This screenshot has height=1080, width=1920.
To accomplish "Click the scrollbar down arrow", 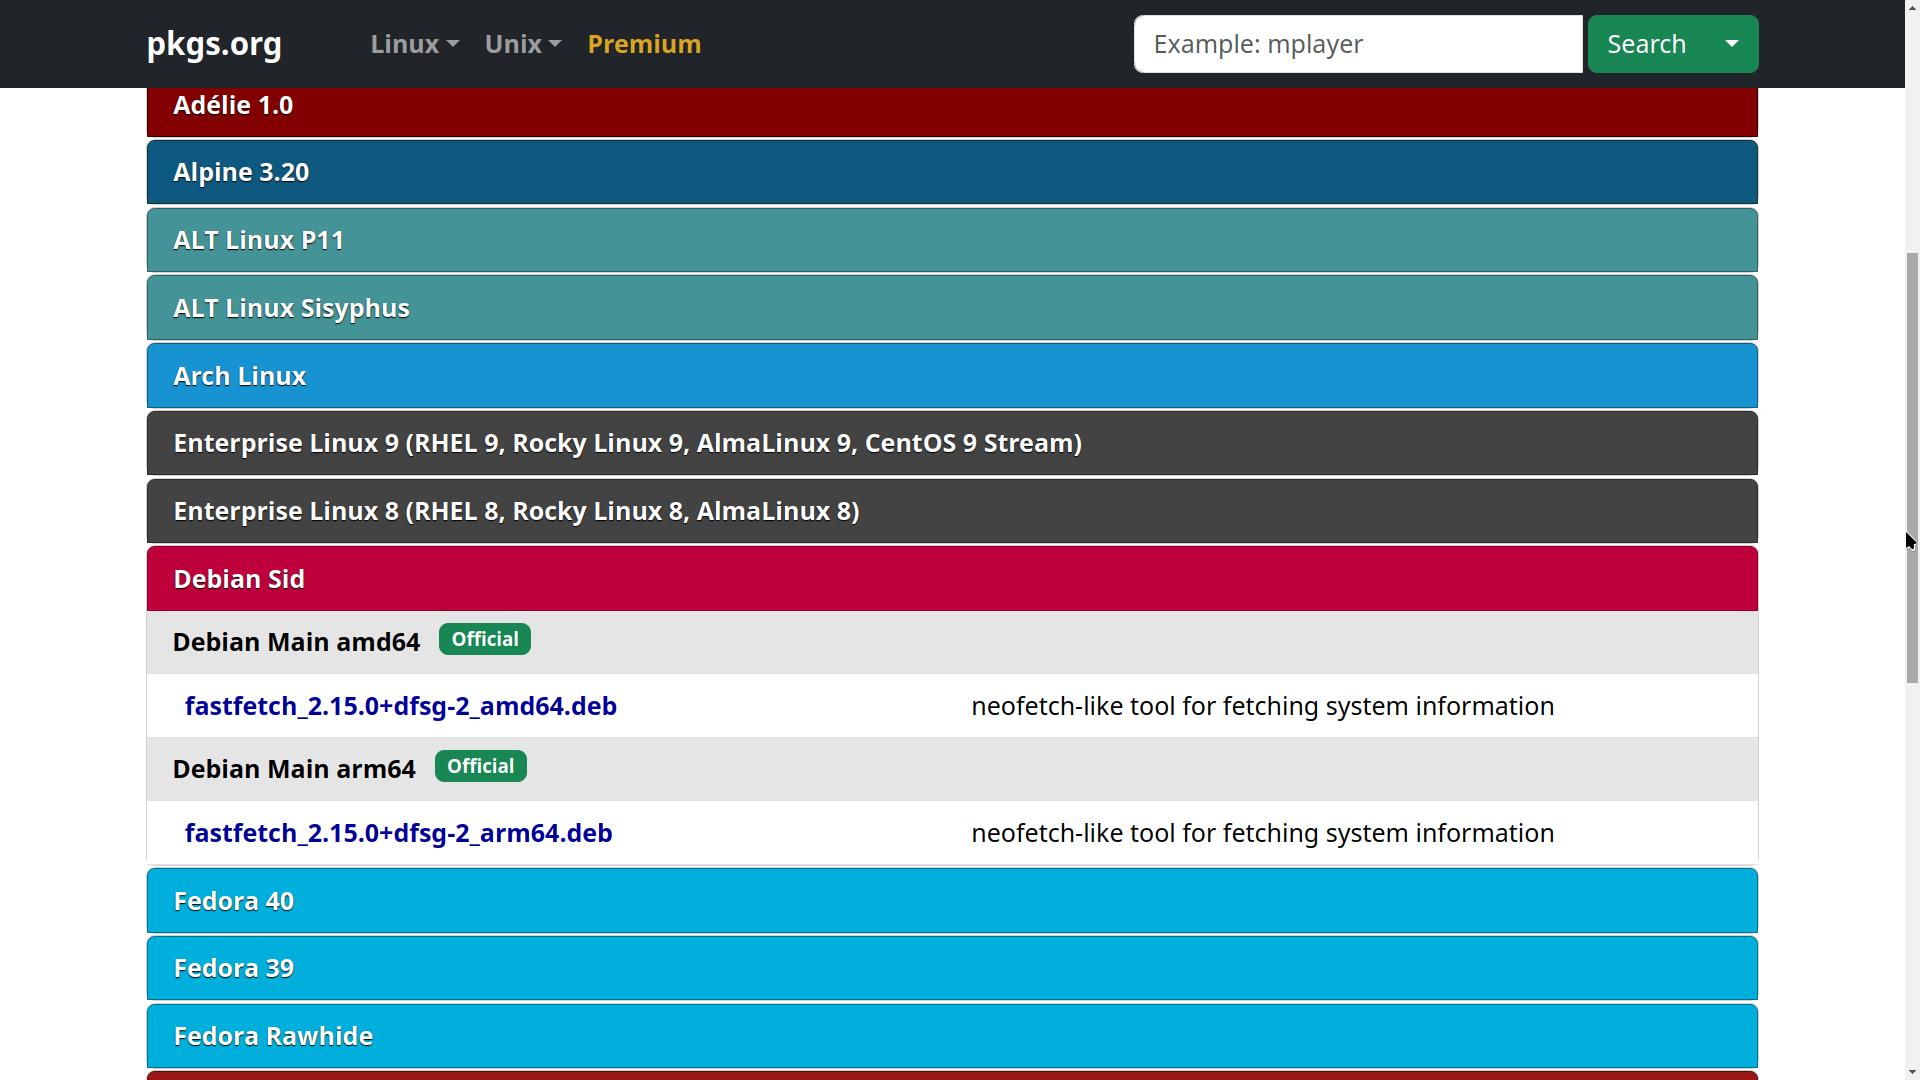I will coord(1912,1071).
